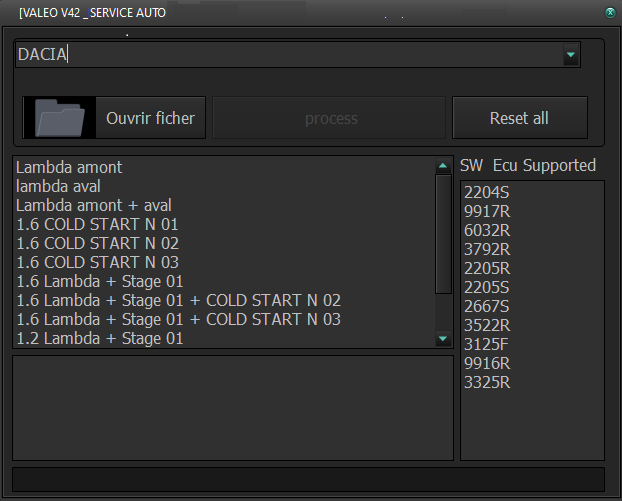Click the Ouvrir ficher button
The height and width of the screenshot is (501, 622).
coord(114,118)
